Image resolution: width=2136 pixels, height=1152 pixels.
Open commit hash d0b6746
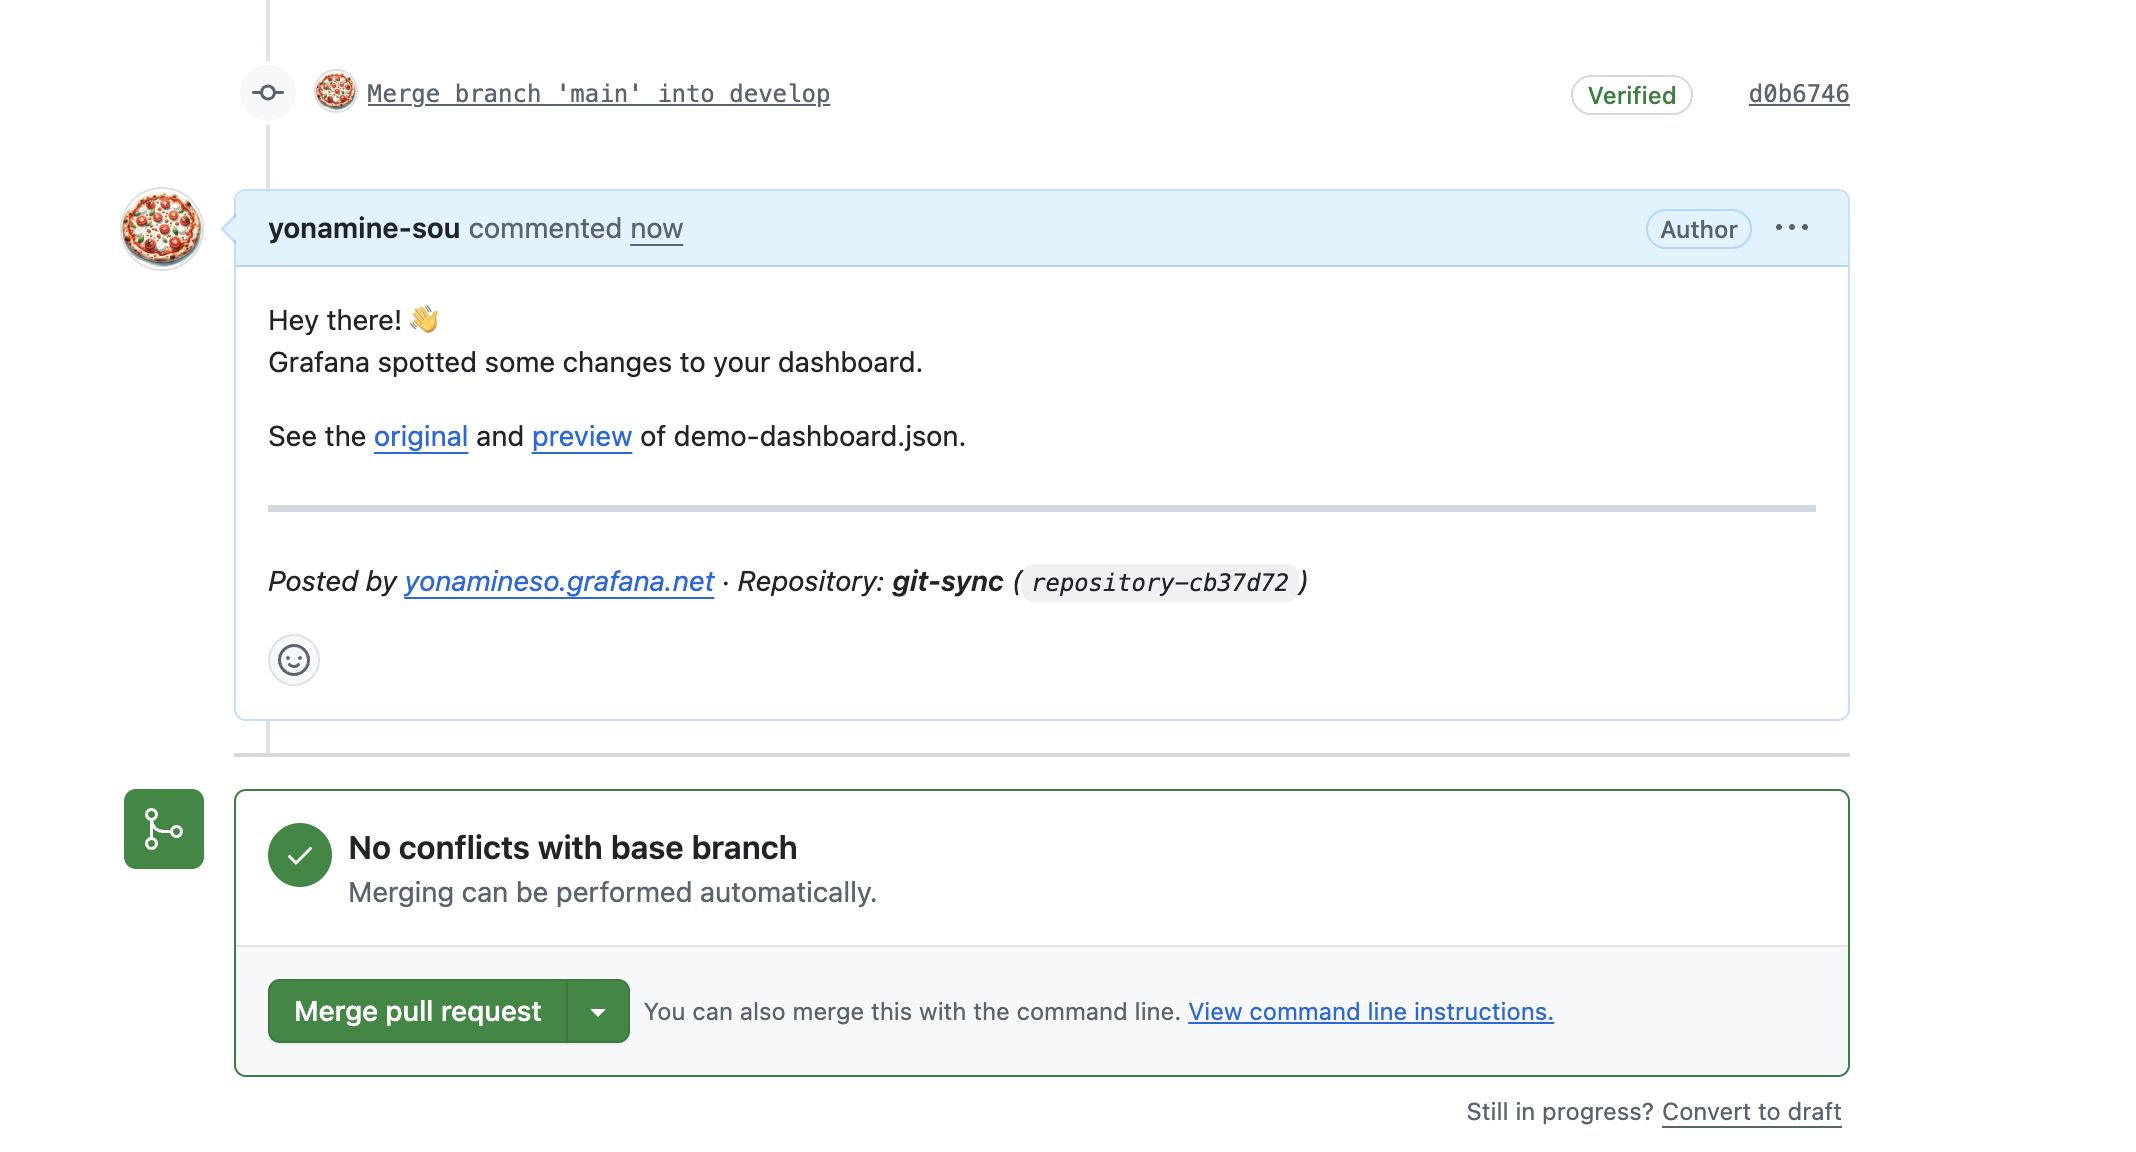tap(1798, 93)
